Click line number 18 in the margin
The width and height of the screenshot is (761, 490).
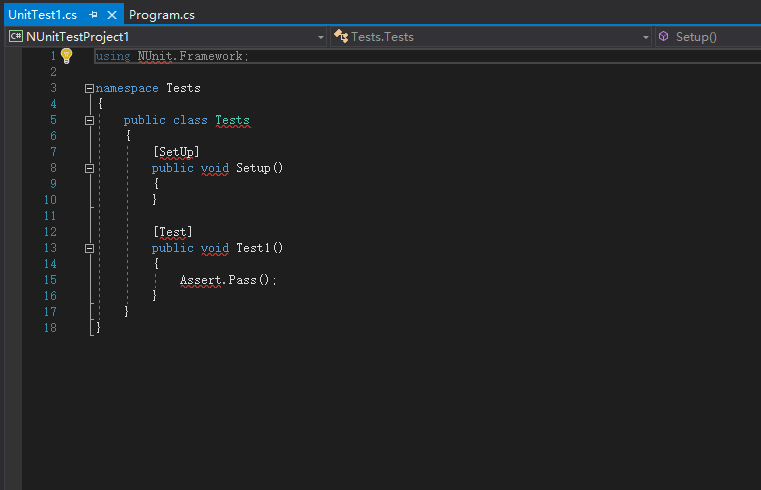tap(50, 328)
